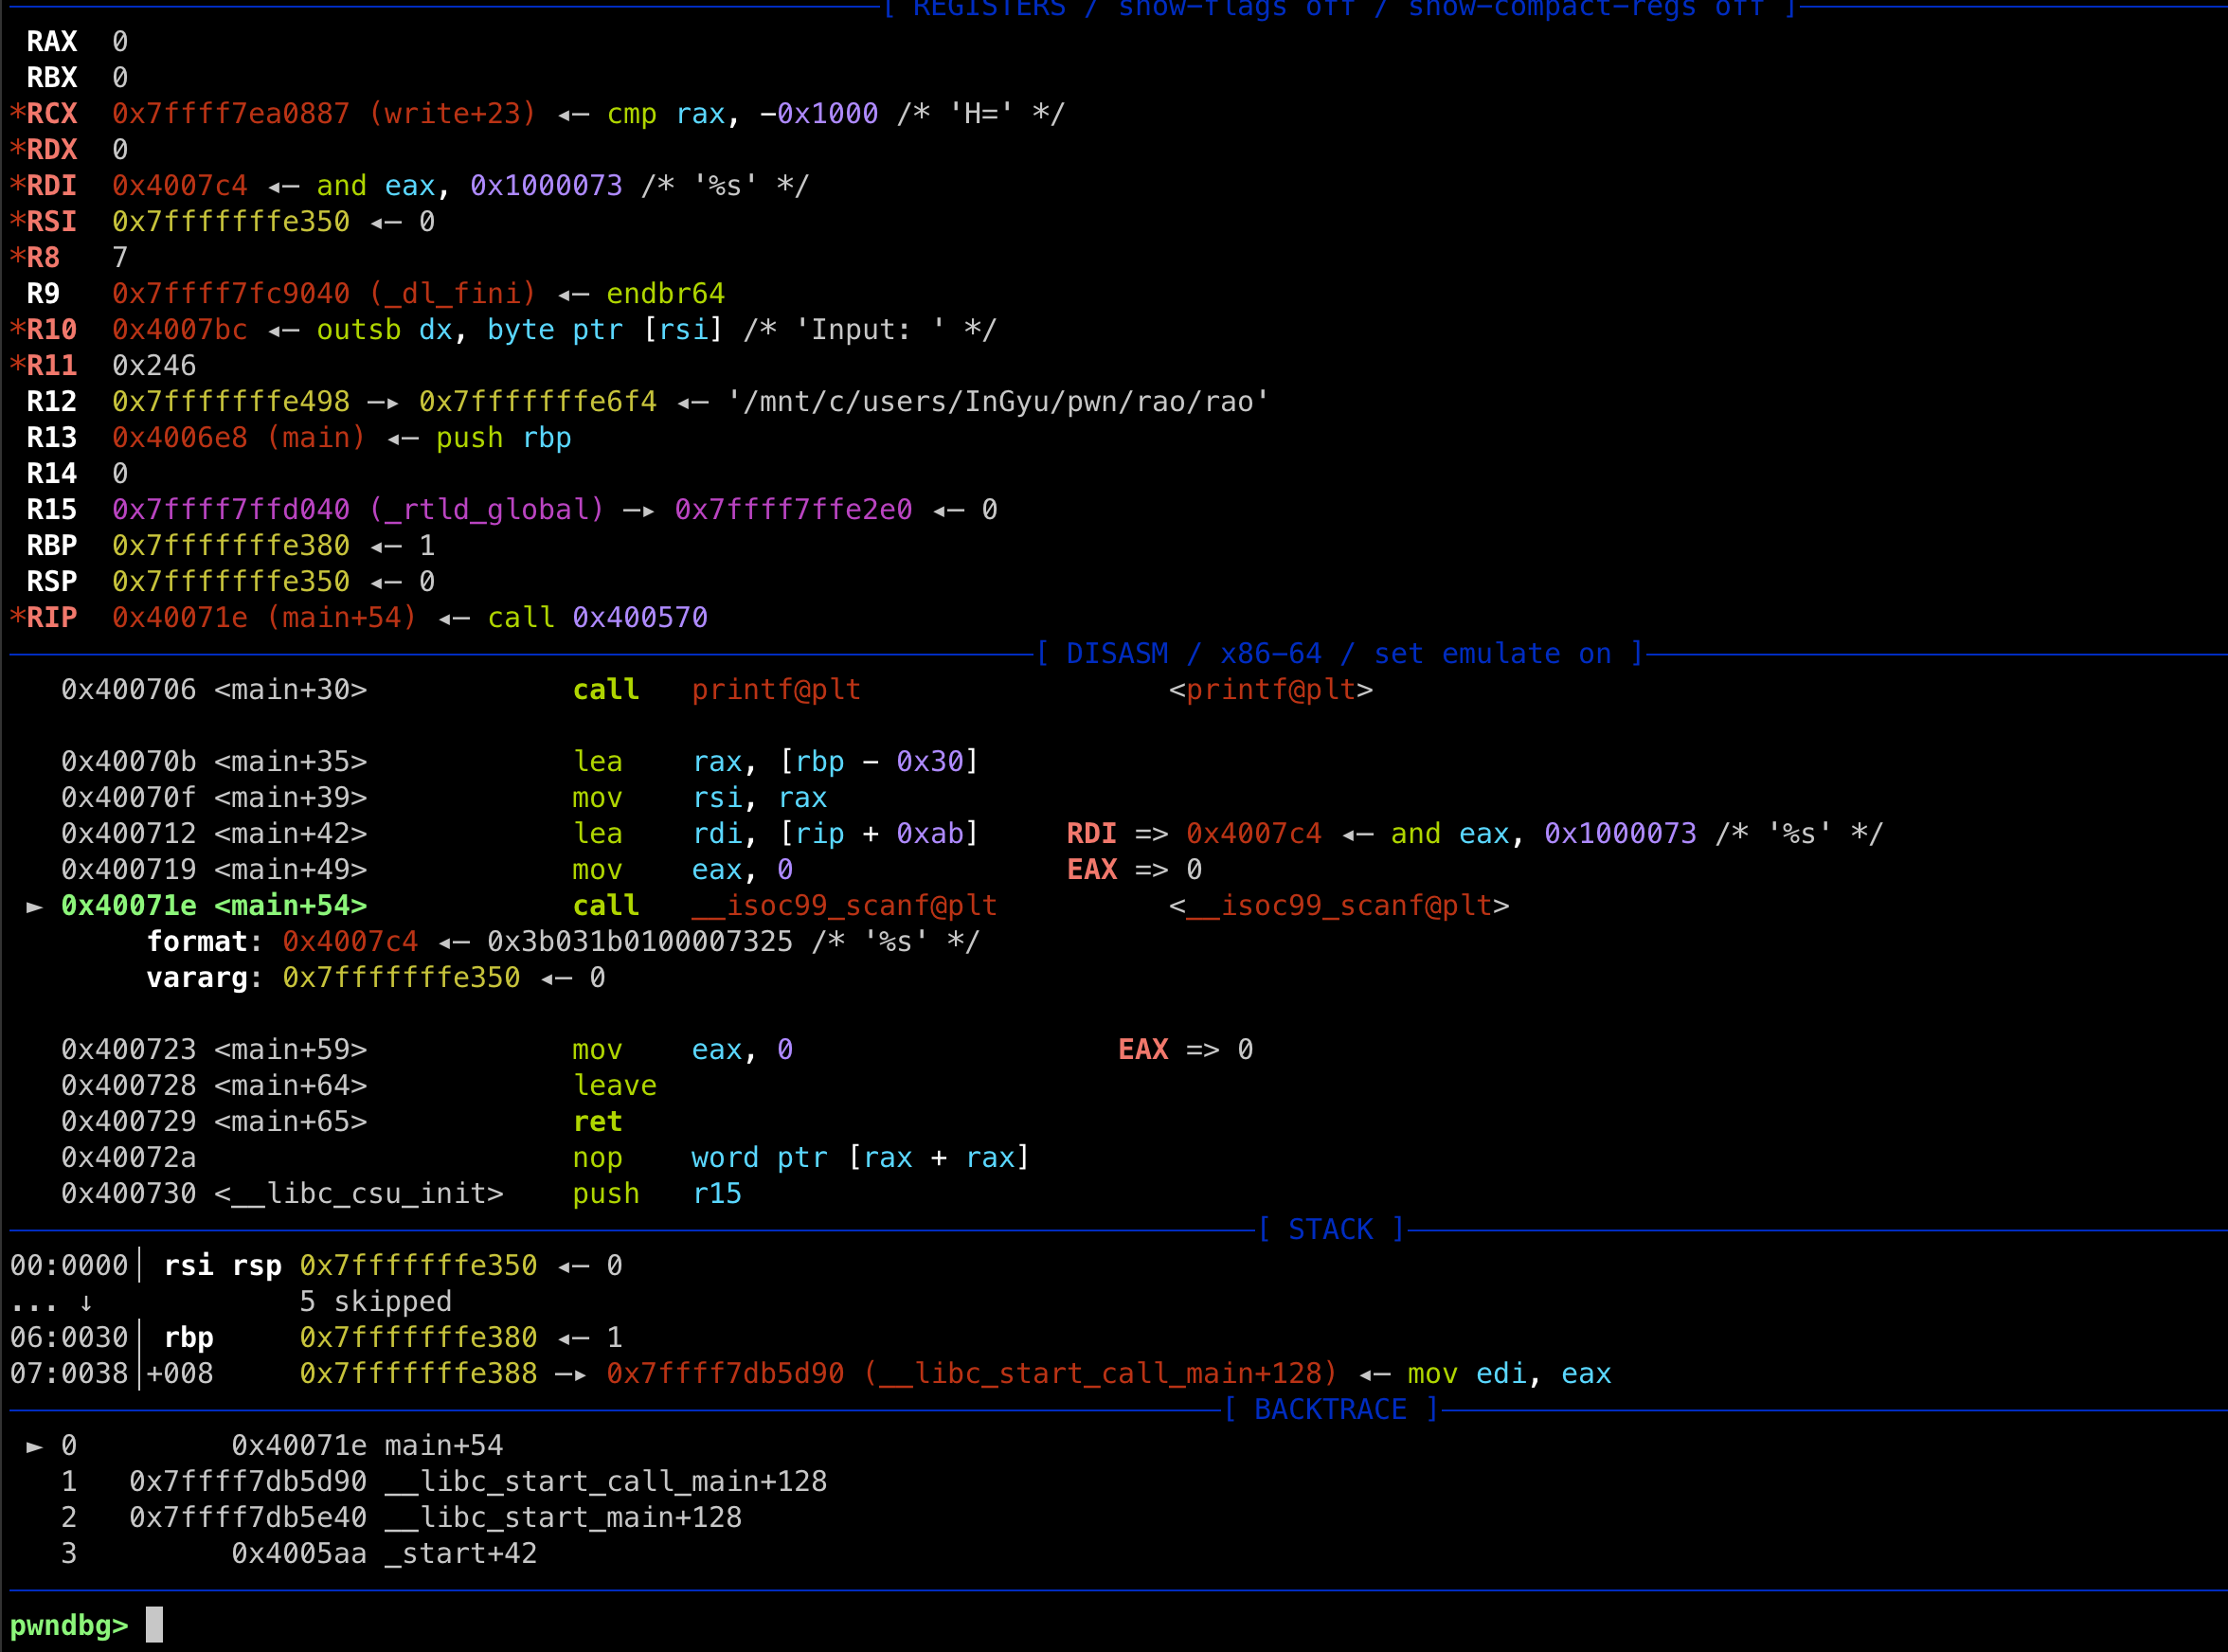The width and height of the screenshot is (2228, 1652).
Task: Click the '5 skipped' stack rows line
Action: pyautogui.click(x=376, y=1302)
